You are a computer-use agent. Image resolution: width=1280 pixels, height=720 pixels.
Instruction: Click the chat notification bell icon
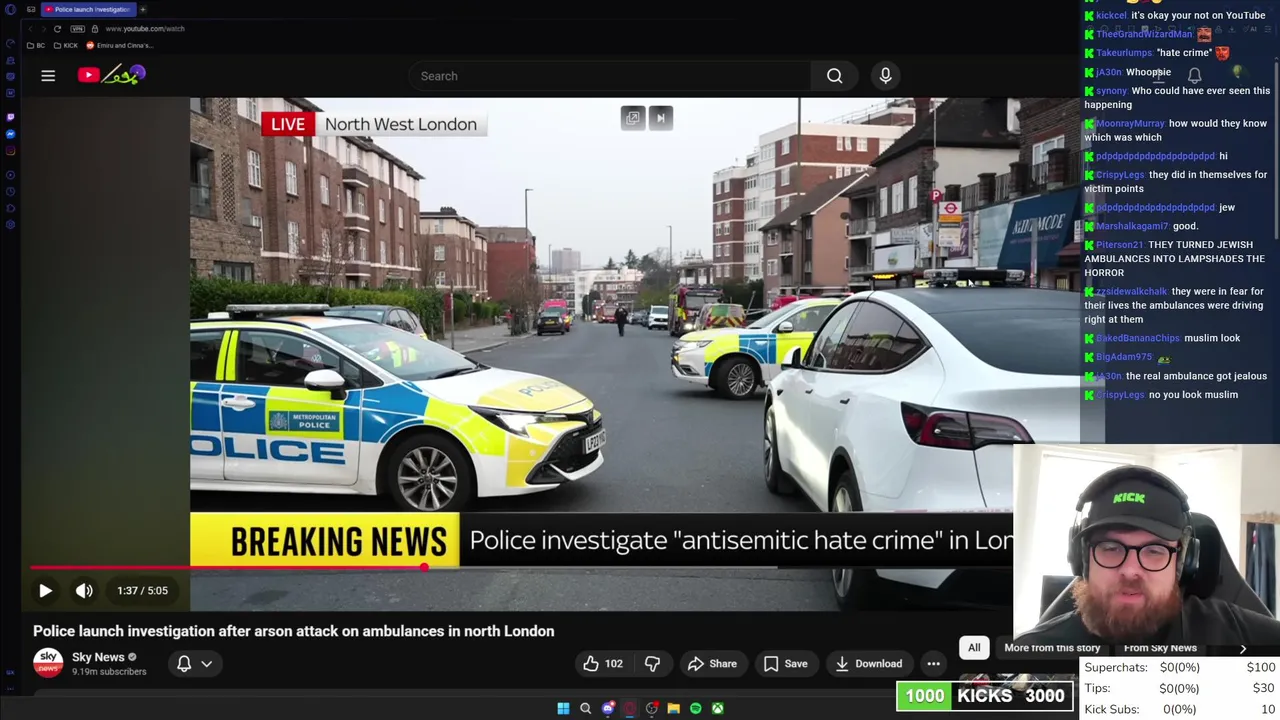click(1194, 75)
